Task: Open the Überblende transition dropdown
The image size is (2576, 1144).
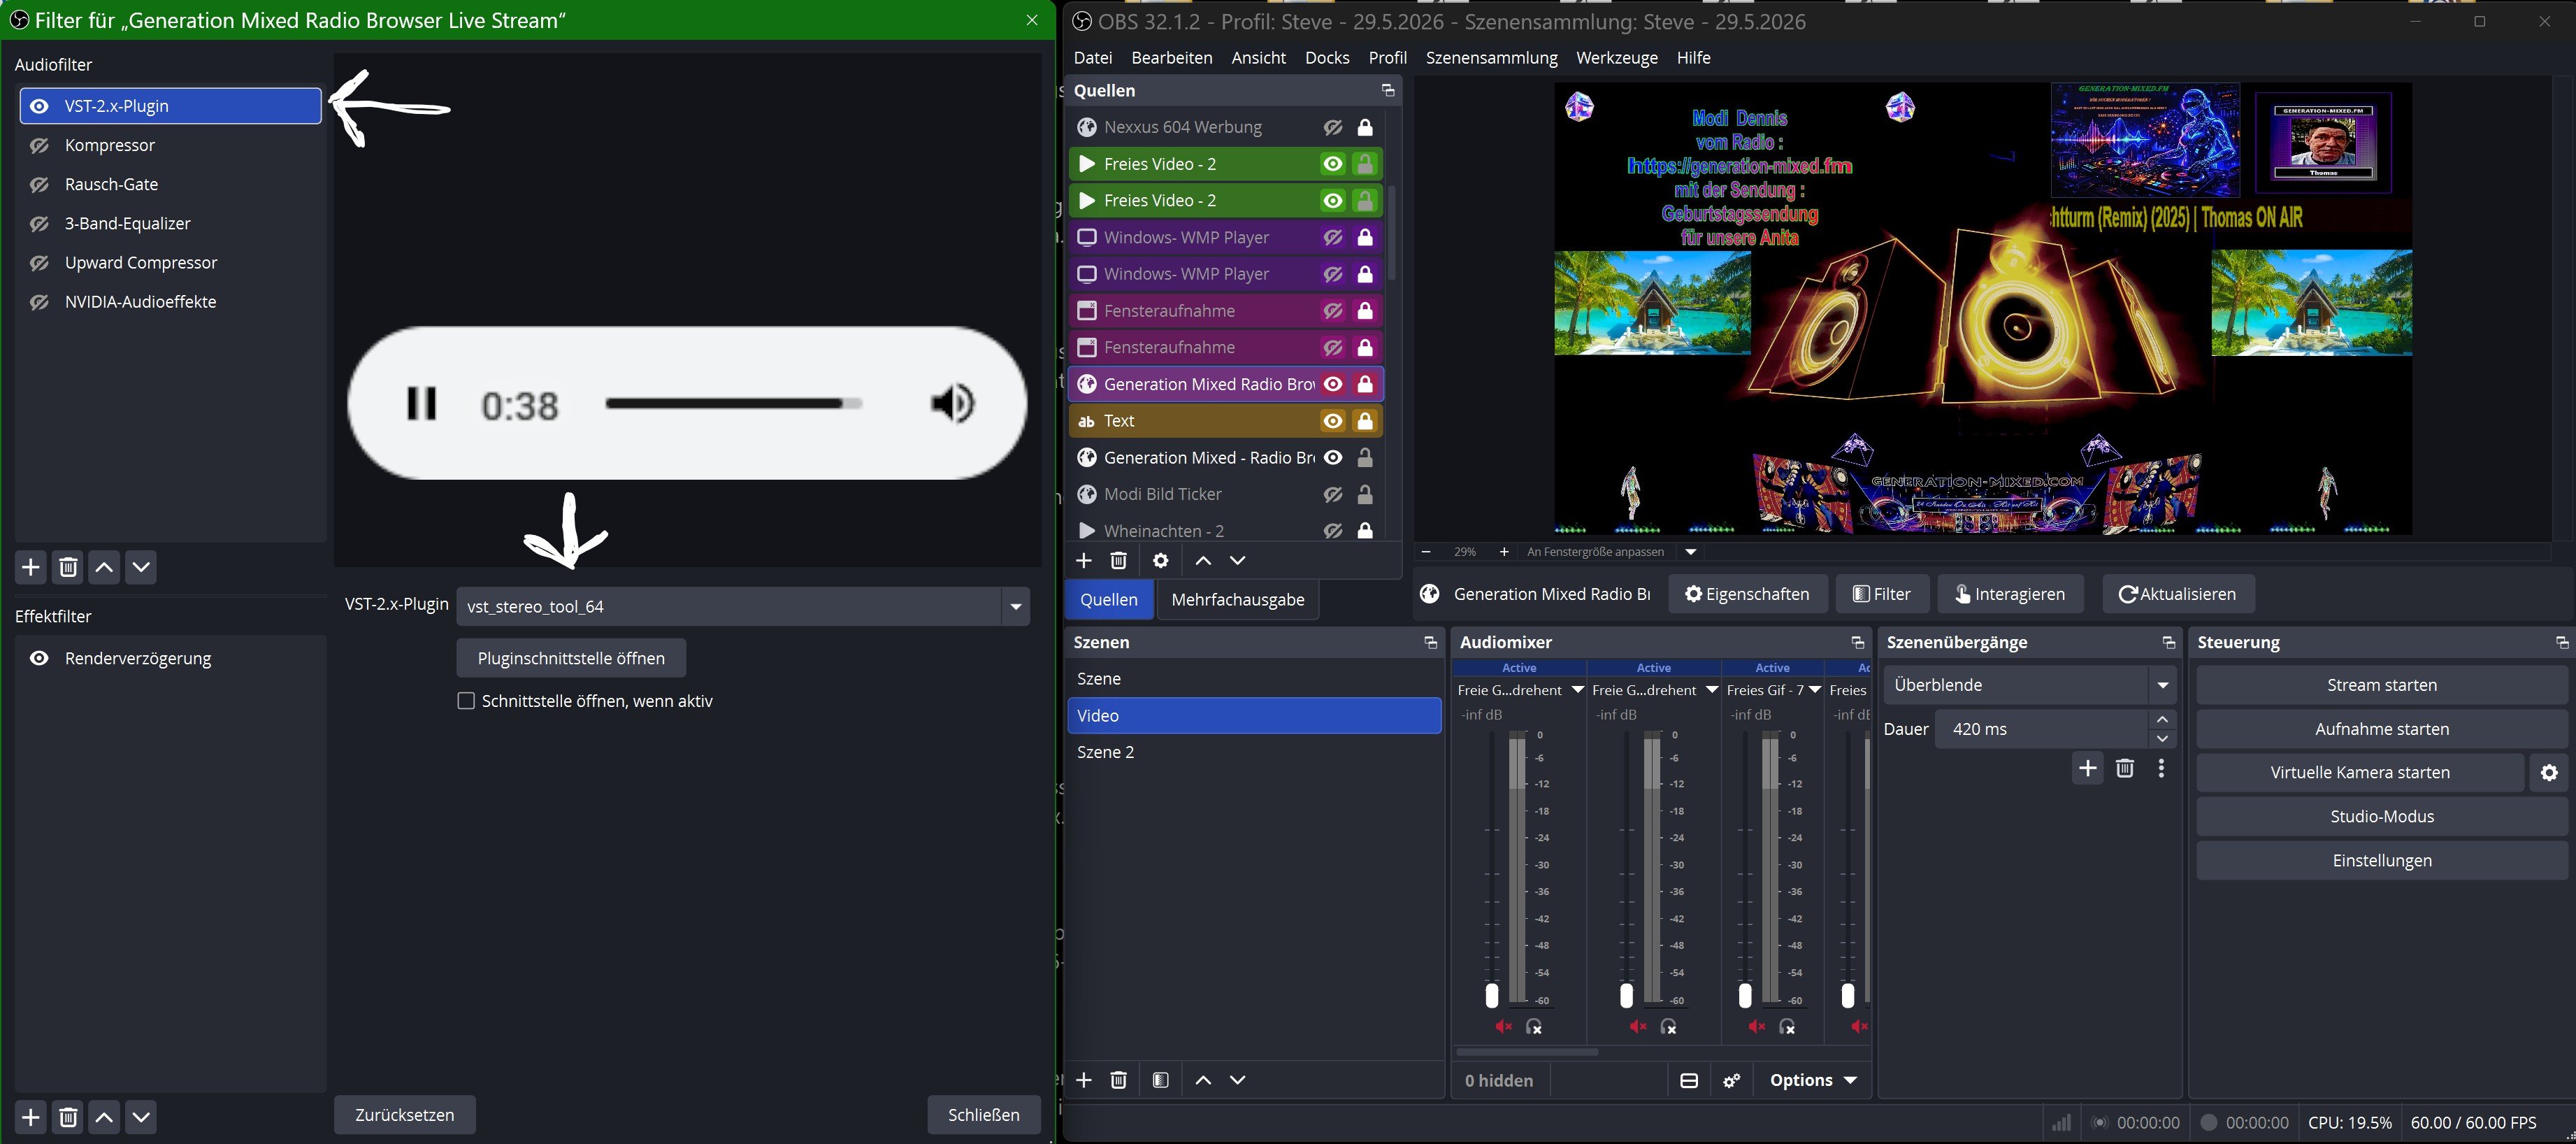Action: (x=2029, y=685)
